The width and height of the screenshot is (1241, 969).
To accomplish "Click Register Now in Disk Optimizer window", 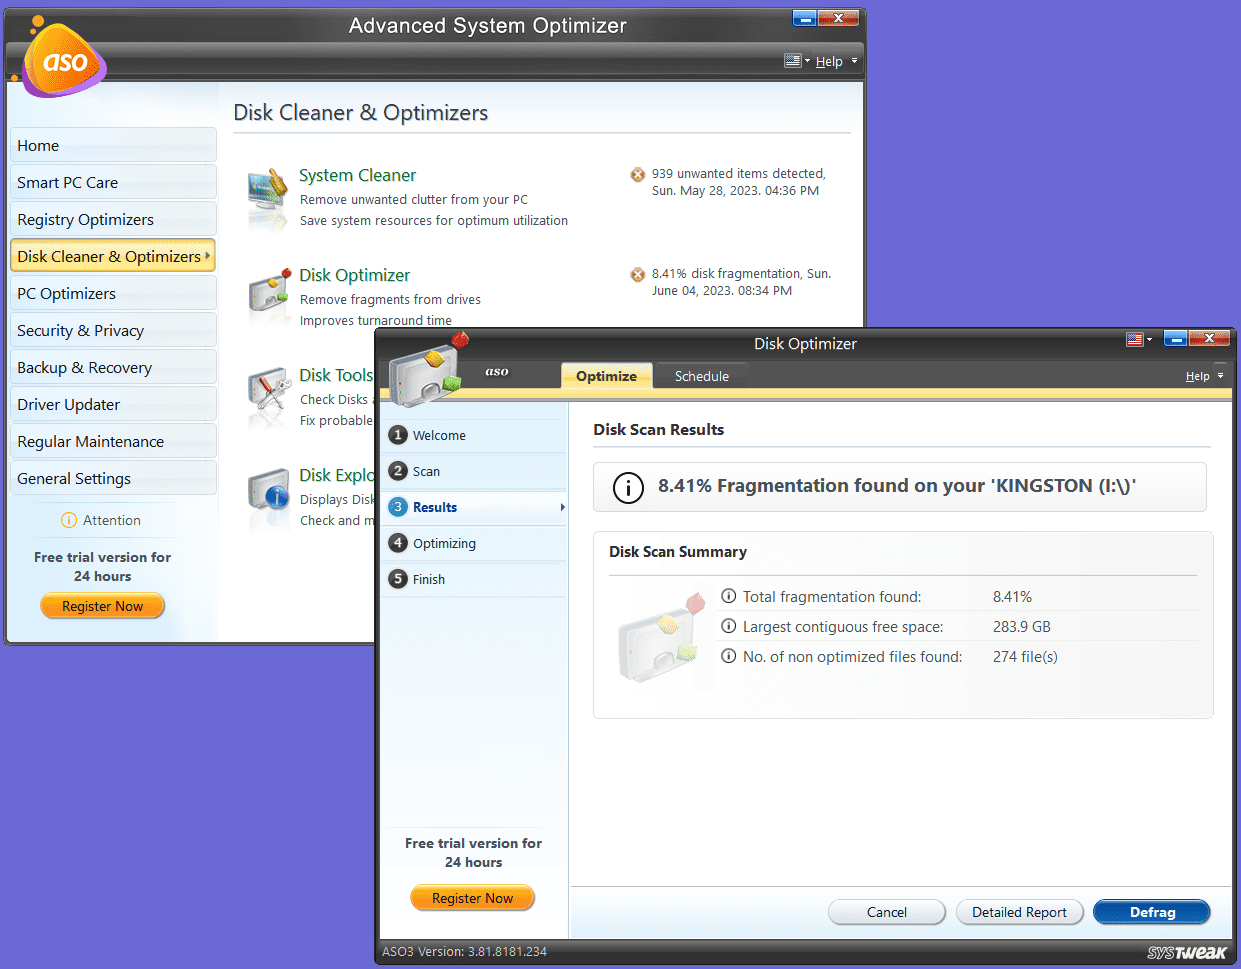I will (x=472, y=898).
